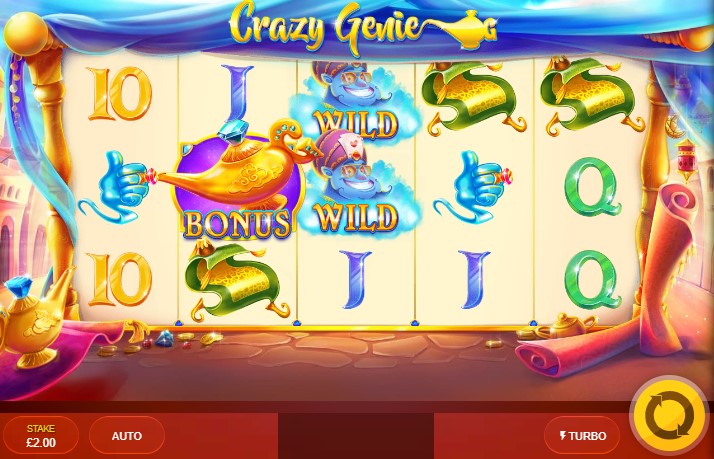
Task: Click the Crazy Genie title logo
Action: point(363,26)
